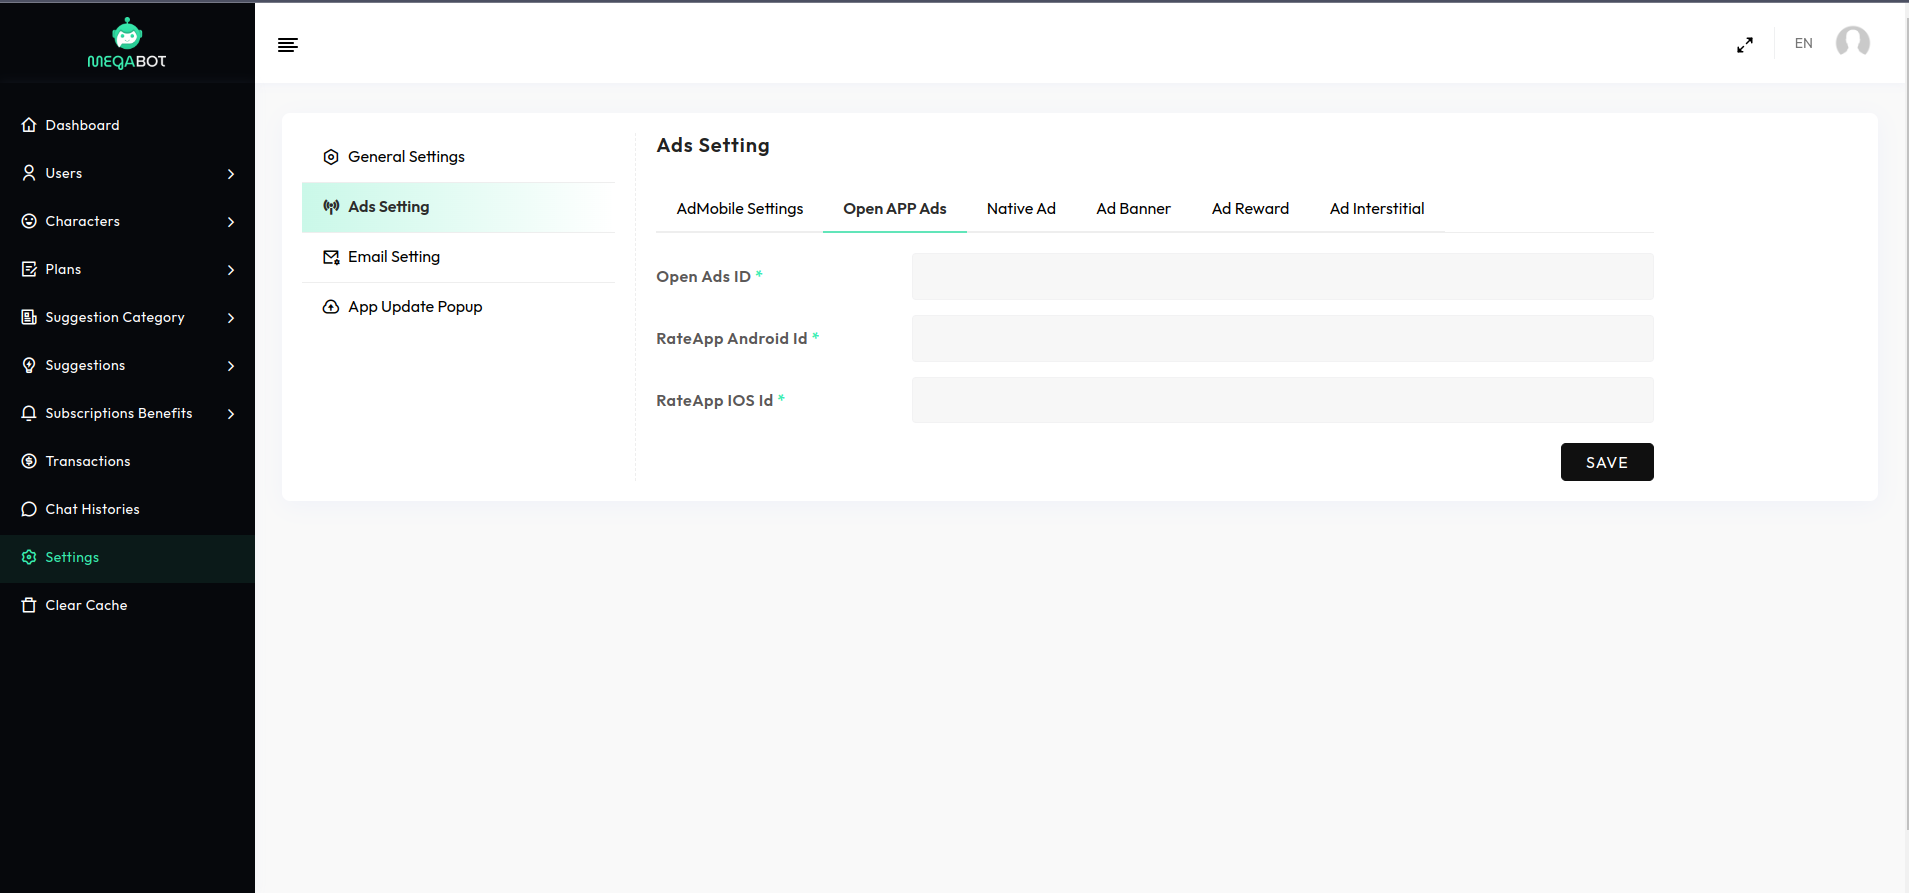
Task: Open the Ad Interstitial tab
Action: pyautogui.click(x=1377, y=209)
